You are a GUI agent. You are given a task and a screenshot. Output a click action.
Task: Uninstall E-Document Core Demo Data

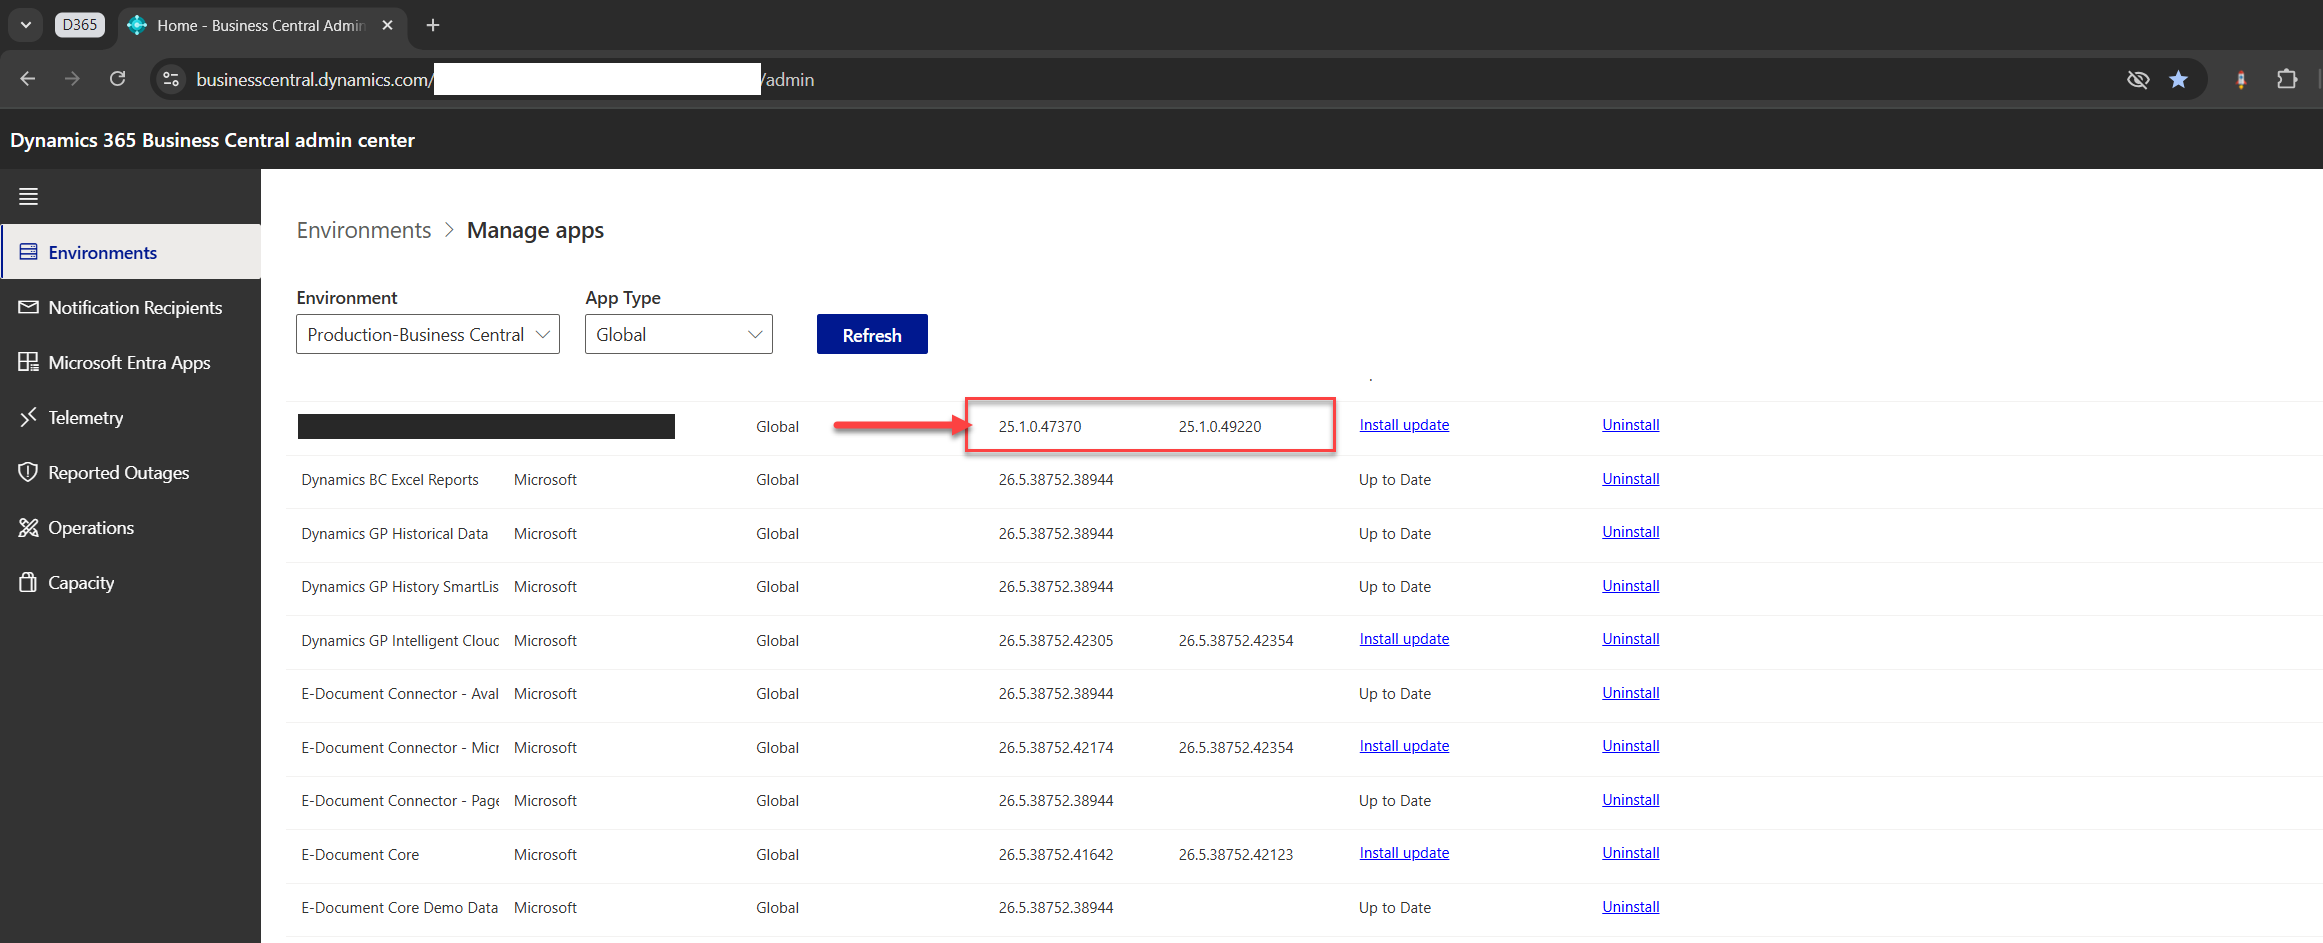(x=1630, y=907)
